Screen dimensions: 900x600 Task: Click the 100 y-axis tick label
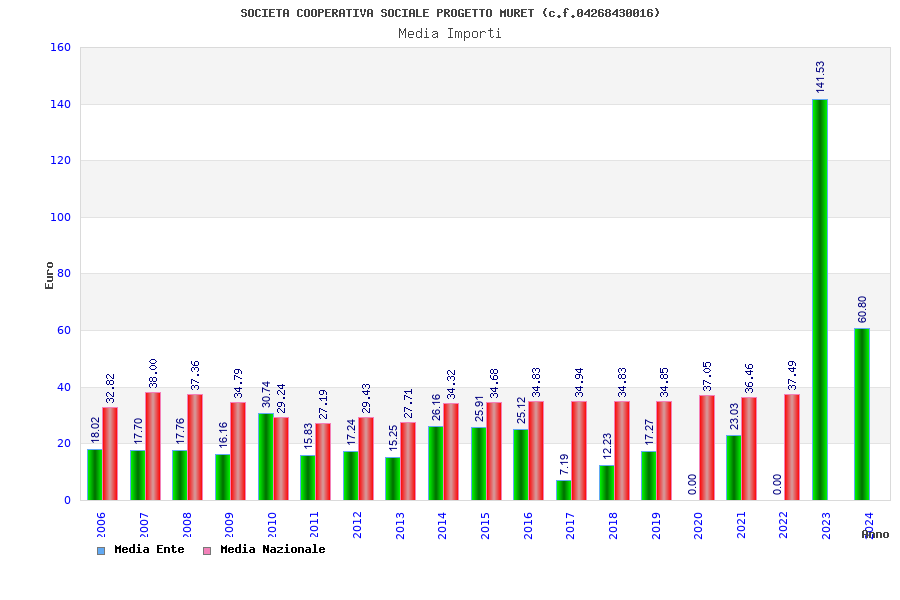point(60,217)
